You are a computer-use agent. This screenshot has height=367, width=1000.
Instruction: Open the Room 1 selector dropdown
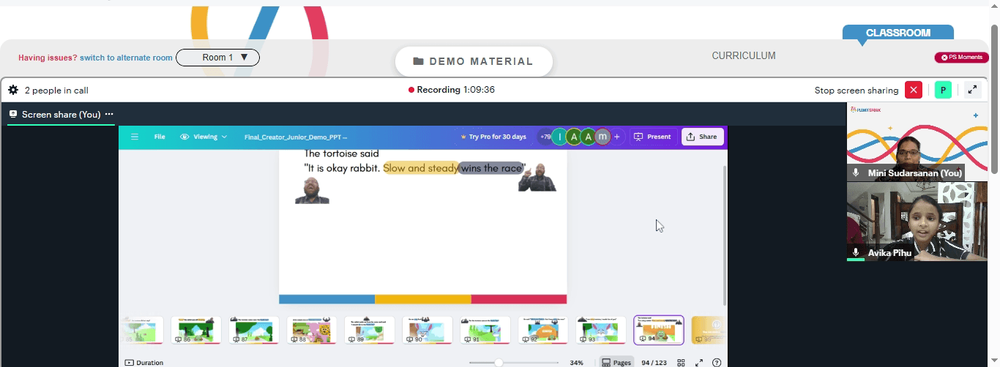click(x=217, y=57)
